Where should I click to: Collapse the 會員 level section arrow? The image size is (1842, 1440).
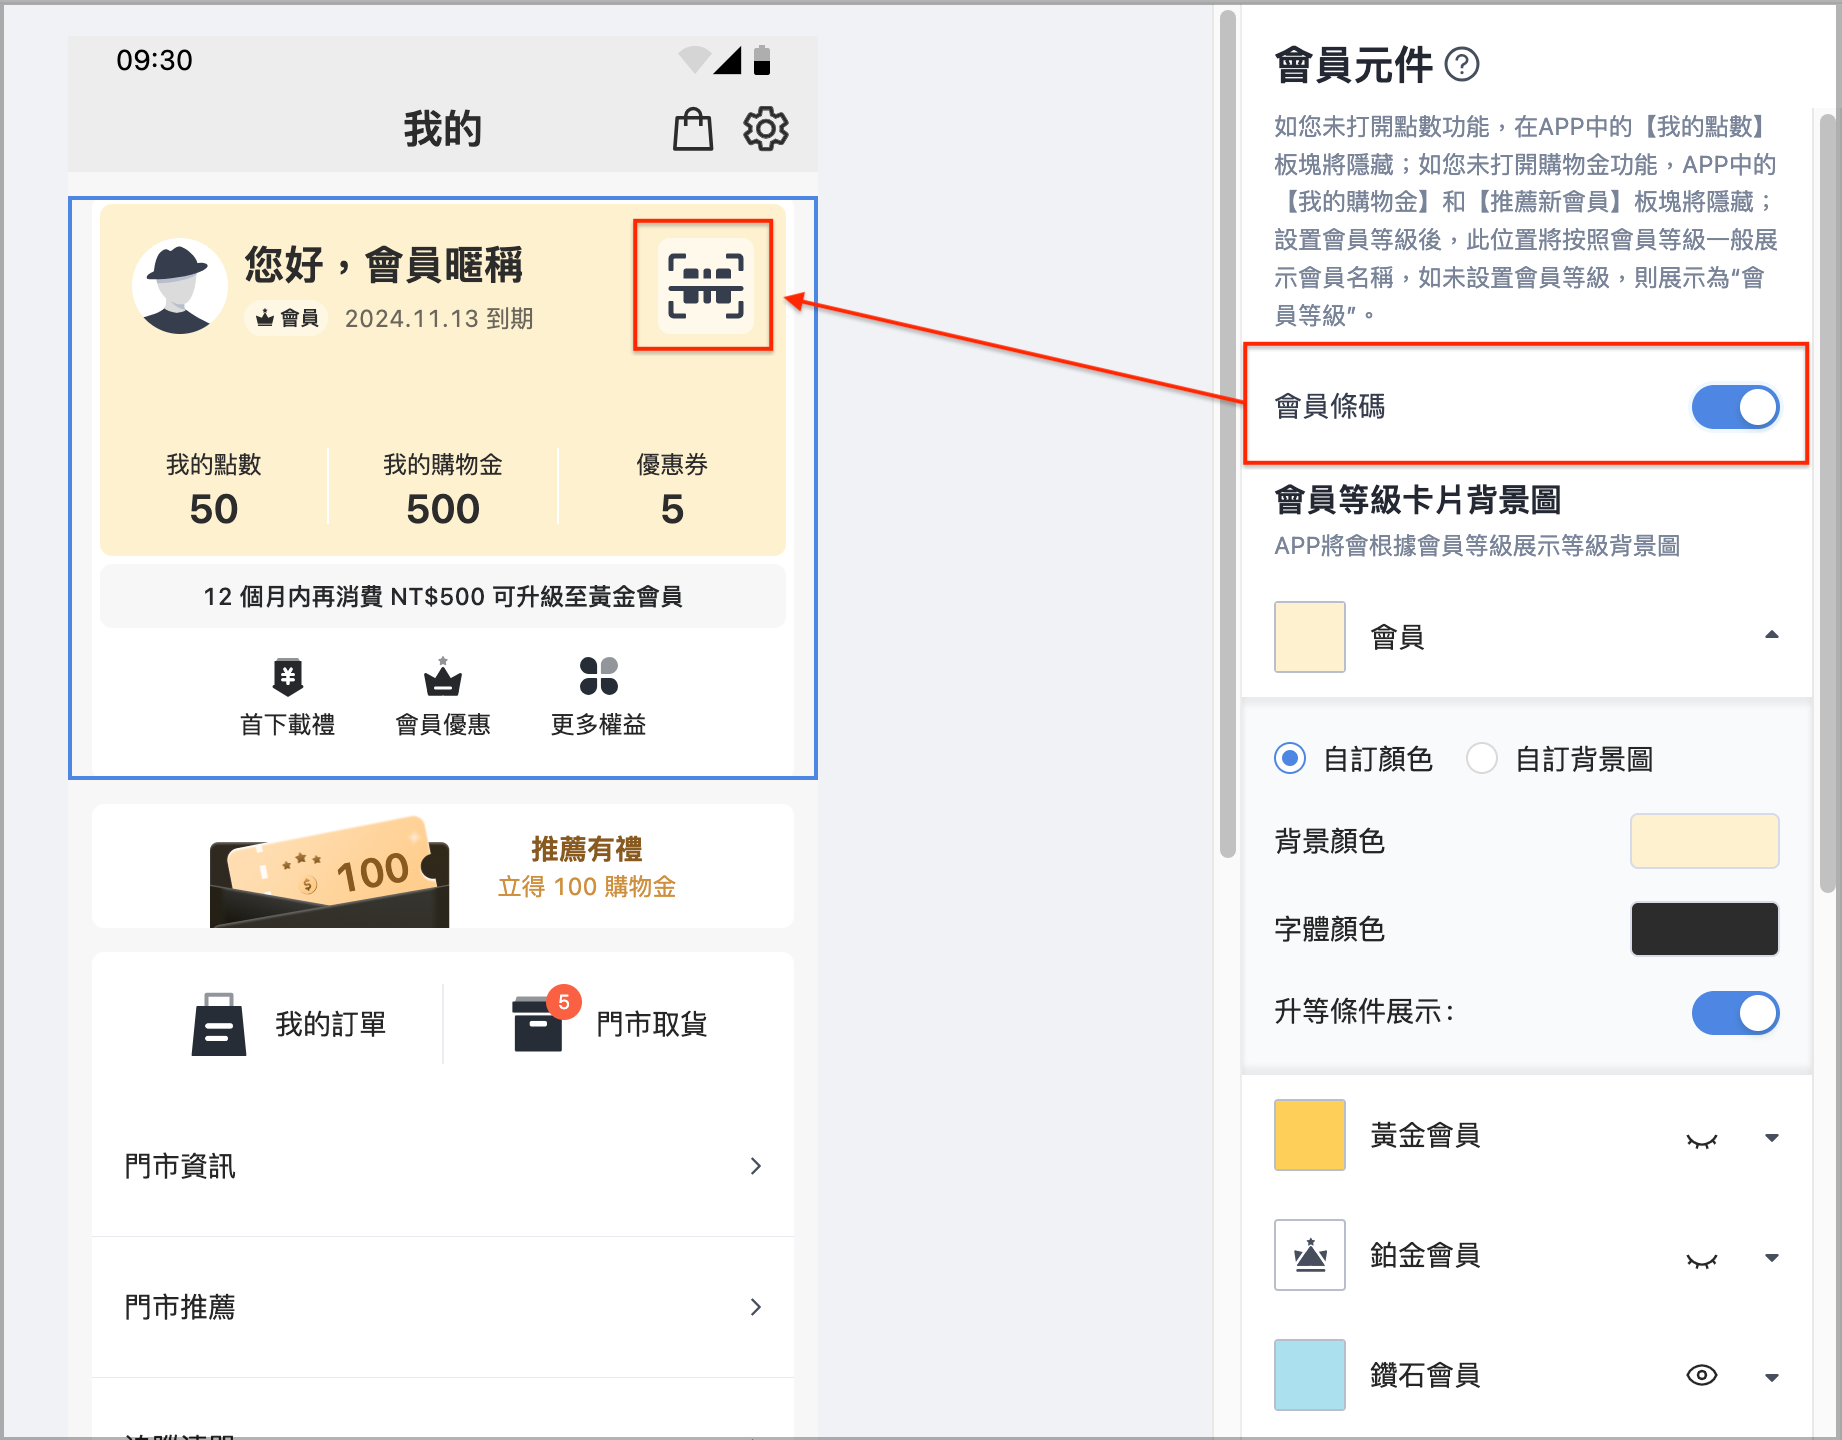point(1772,635)
